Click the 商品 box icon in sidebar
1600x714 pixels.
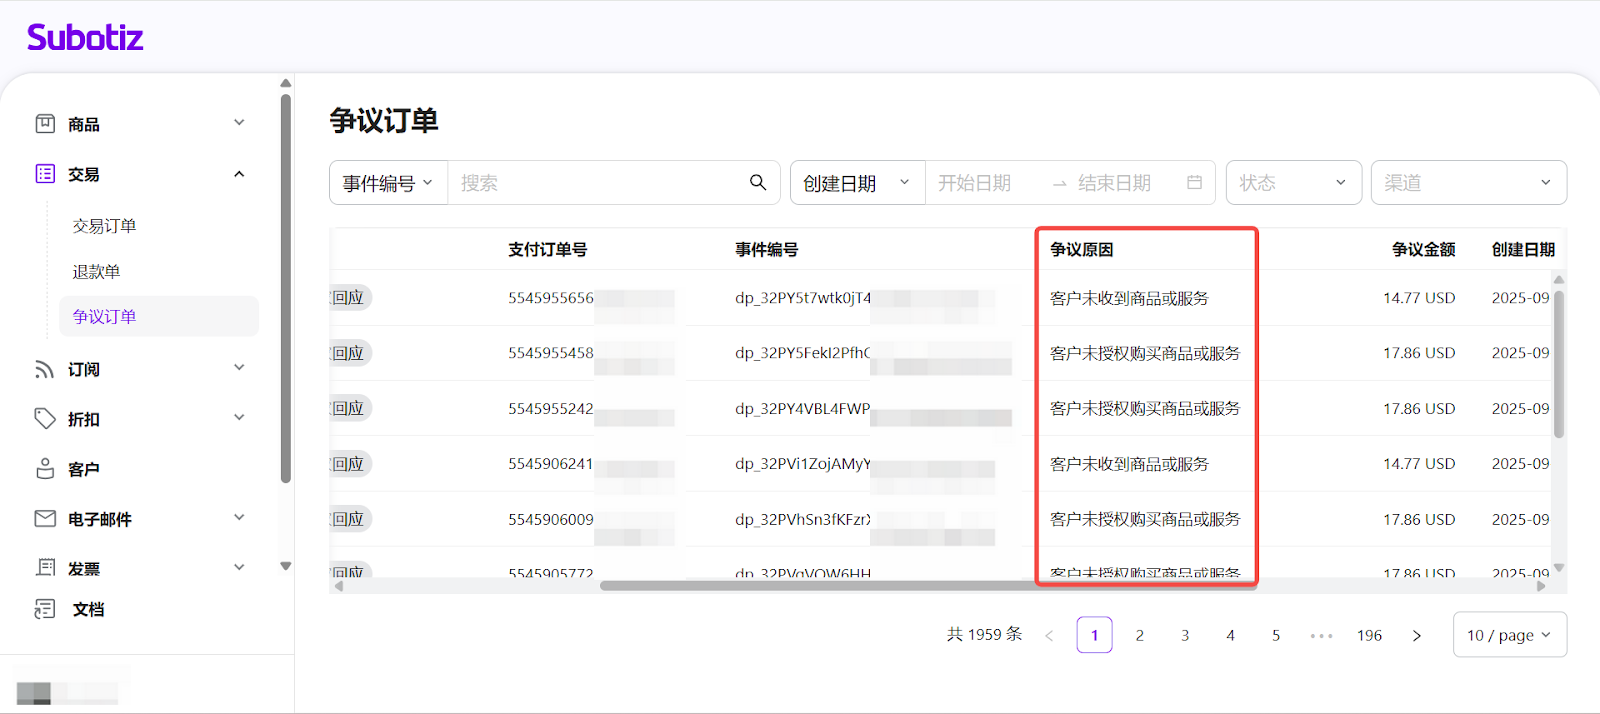(45, 124)
